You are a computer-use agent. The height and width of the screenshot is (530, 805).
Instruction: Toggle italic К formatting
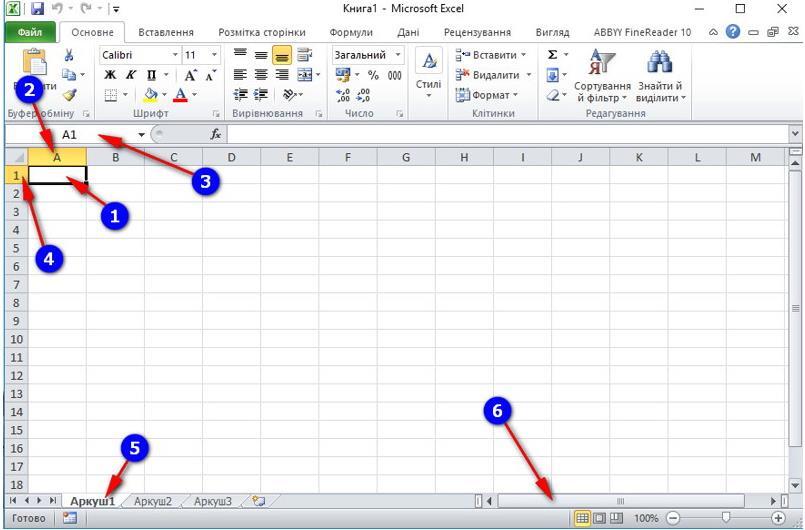[131, 75]
